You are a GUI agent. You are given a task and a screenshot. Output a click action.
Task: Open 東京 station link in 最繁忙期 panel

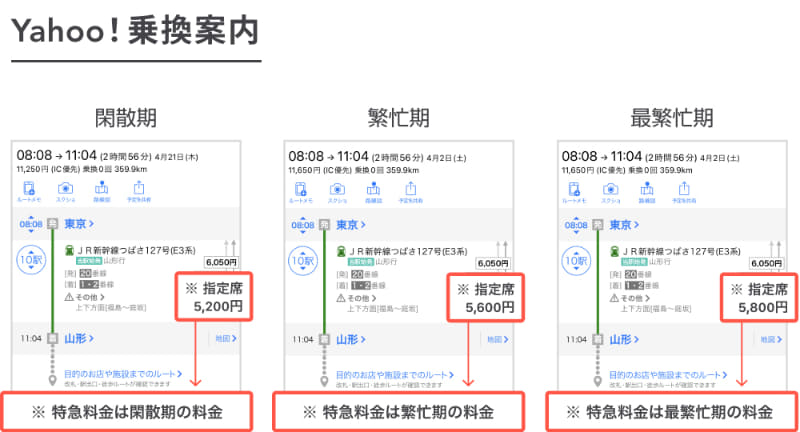[624, 225]
